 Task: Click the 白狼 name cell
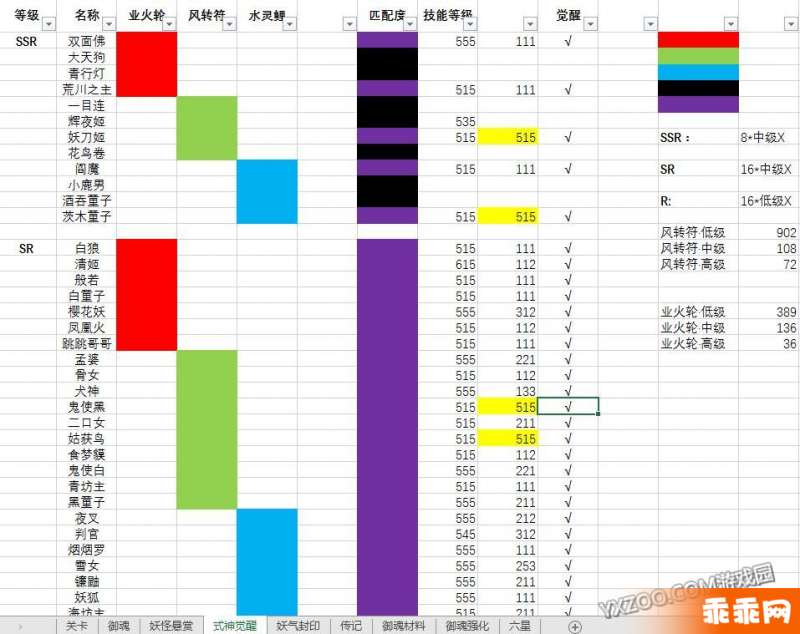click(x=87, y=249)
